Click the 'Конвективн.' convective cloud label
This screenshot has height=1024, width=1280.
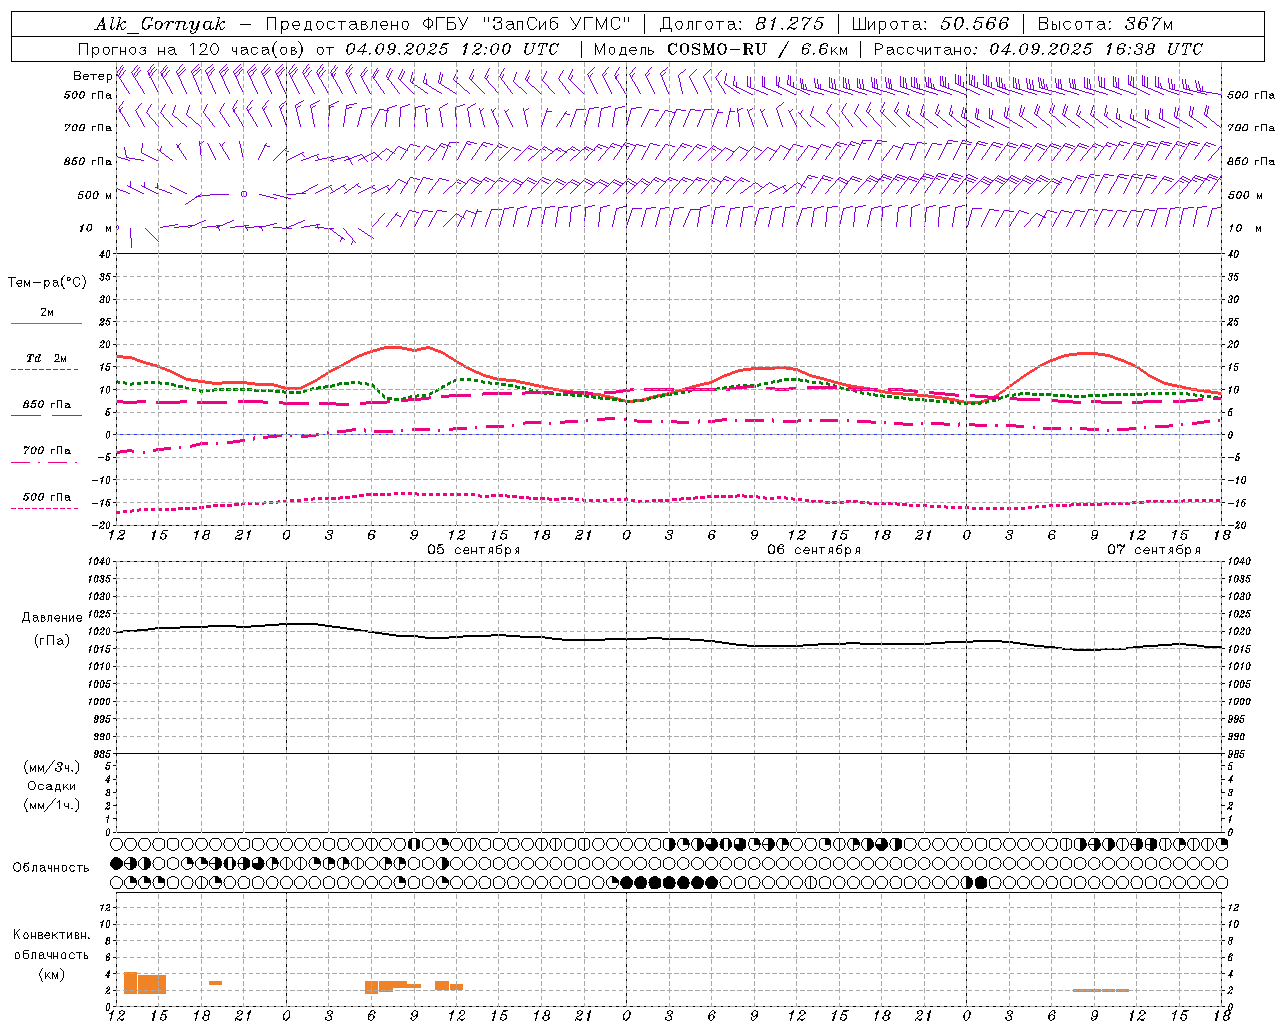pos(52,935)
